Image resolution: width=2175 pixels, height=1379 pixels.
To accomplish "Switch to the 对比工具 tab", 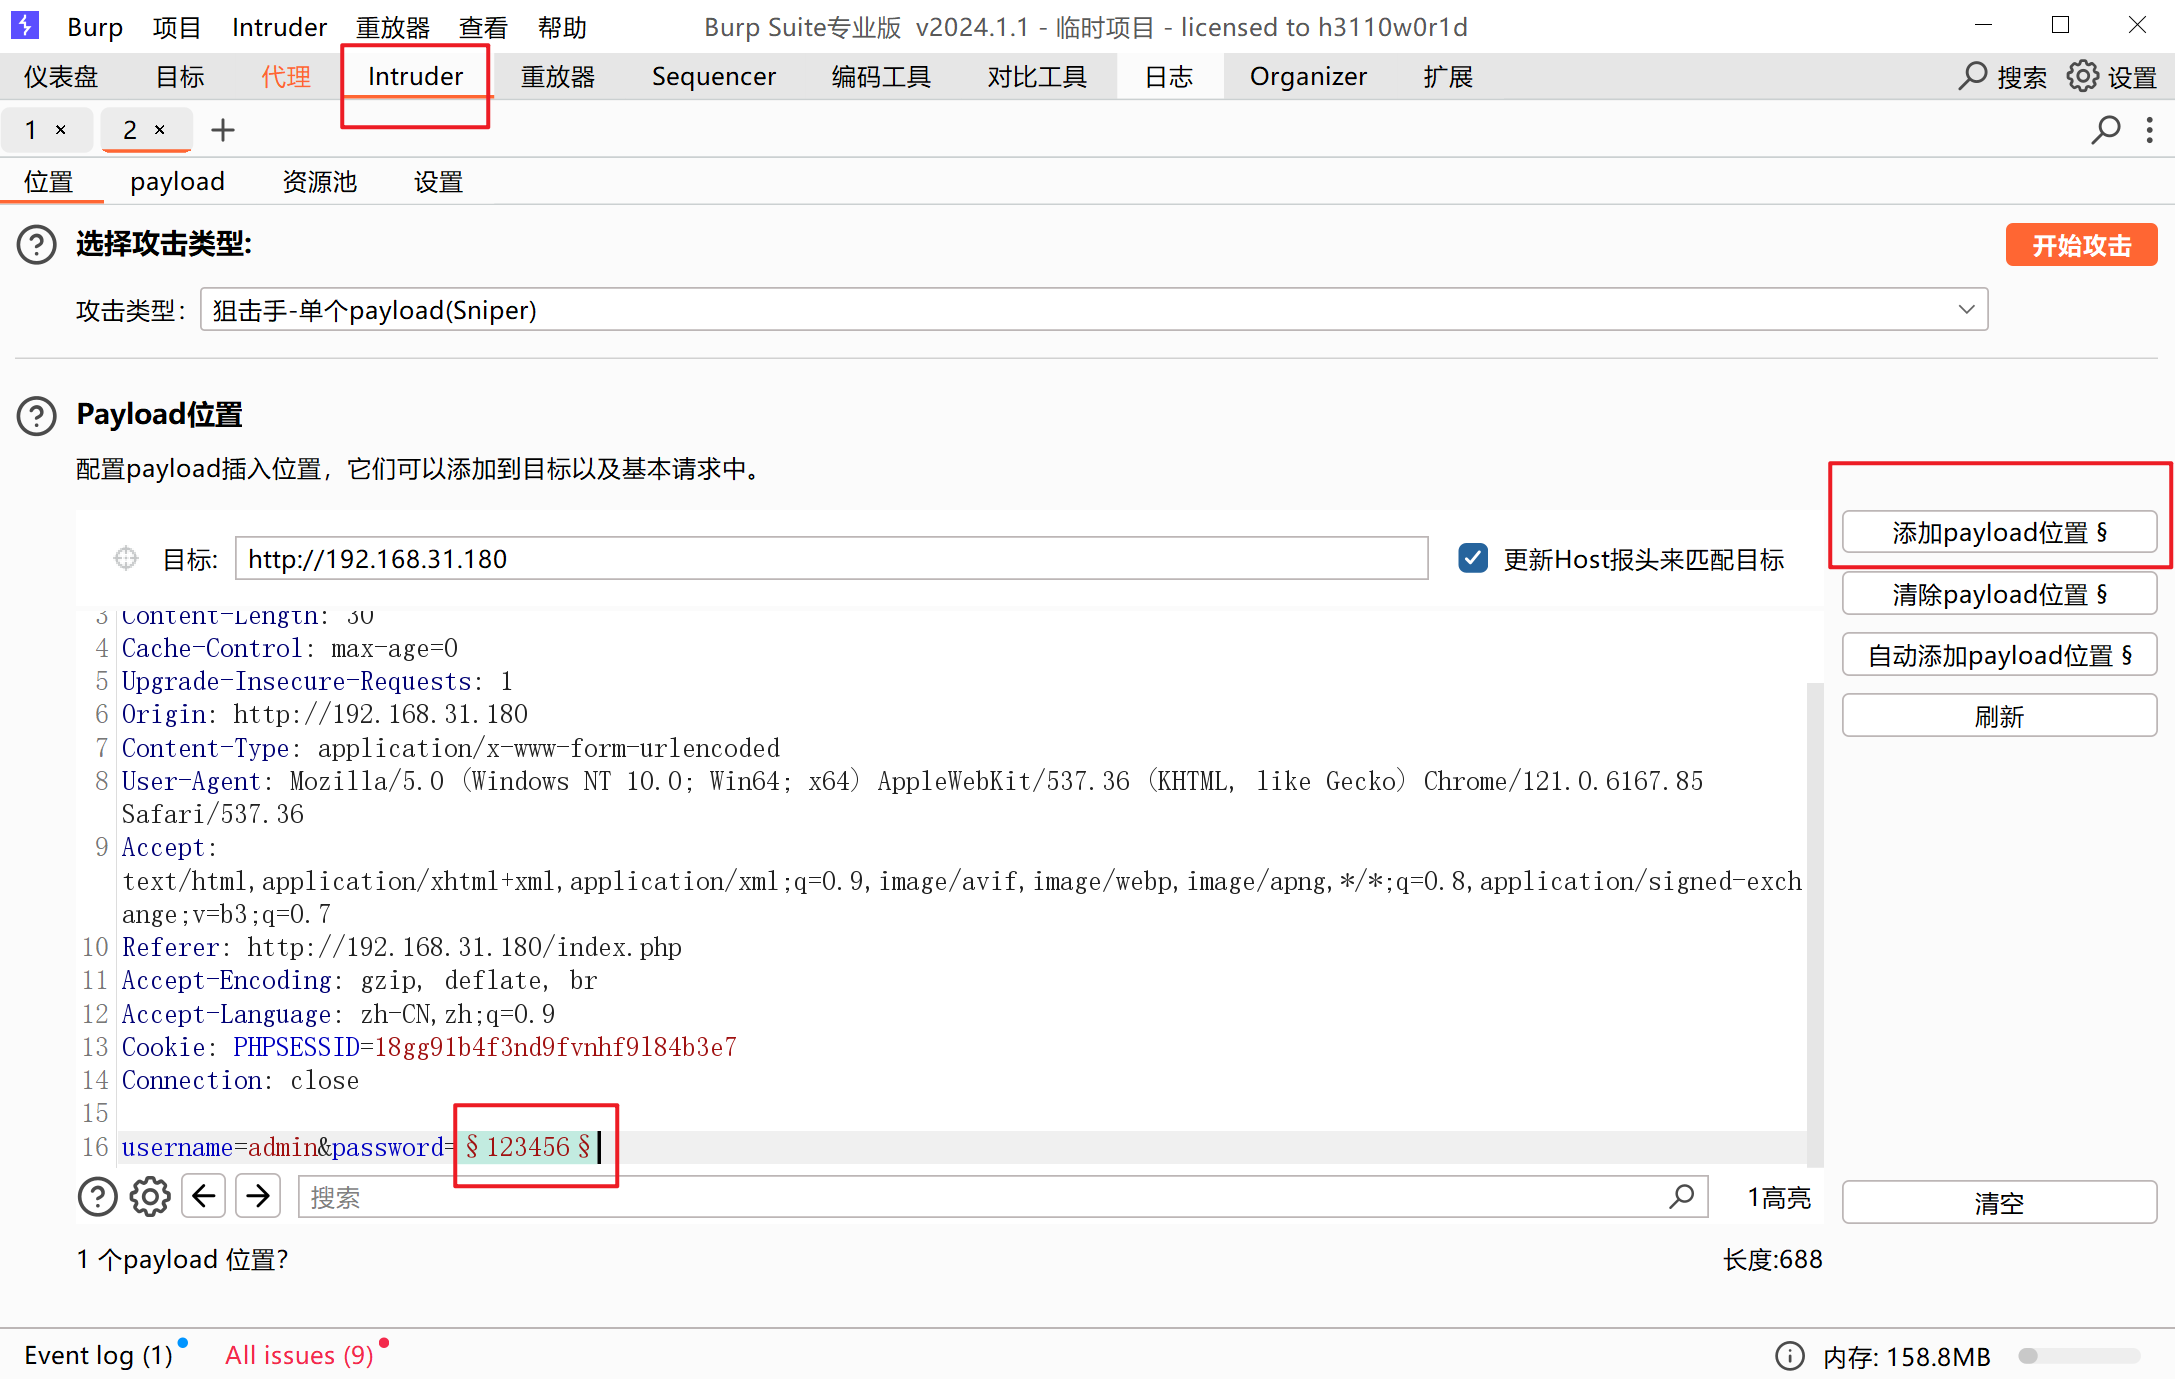I will [x=1037, y=77].
